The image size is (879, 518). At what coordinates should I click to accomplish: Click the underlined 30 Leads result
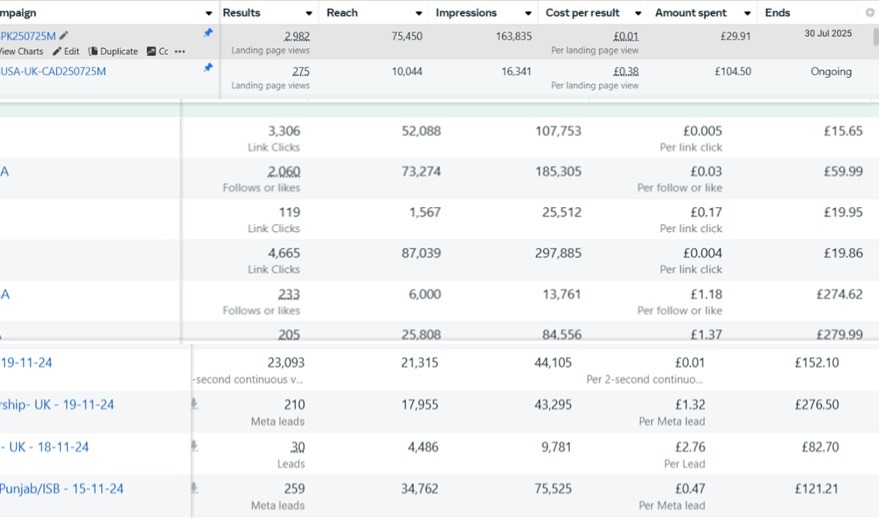point(298,448)
